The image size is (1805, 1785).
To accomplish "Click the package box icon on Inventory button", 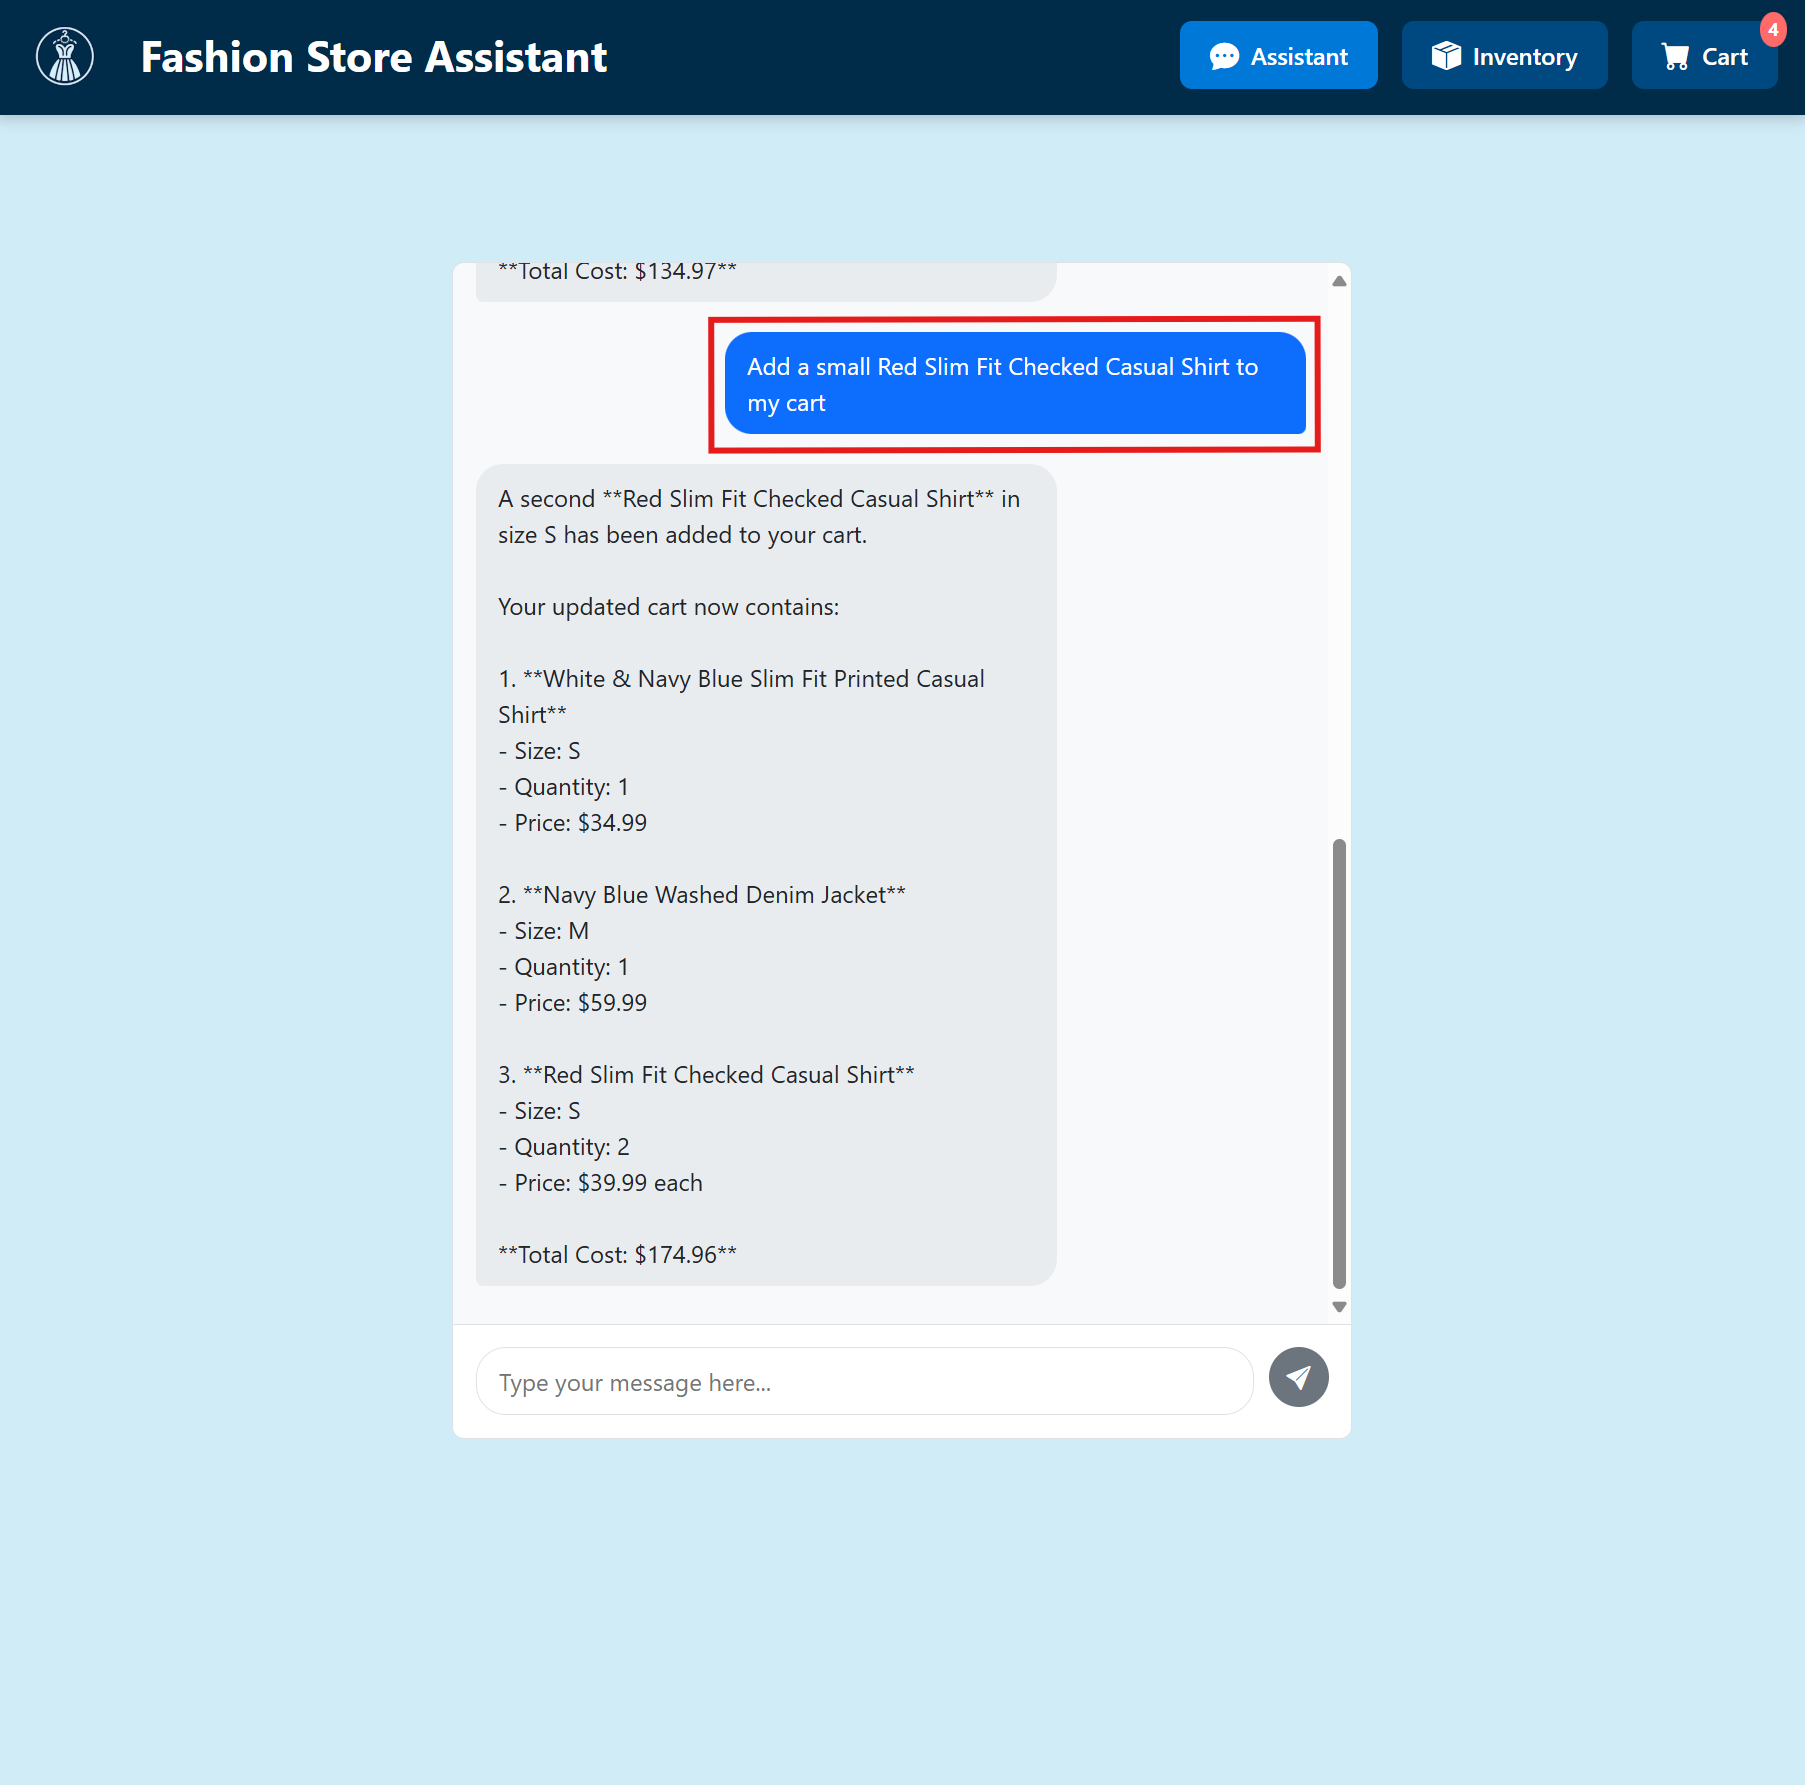I will (x=1446, y=56).
